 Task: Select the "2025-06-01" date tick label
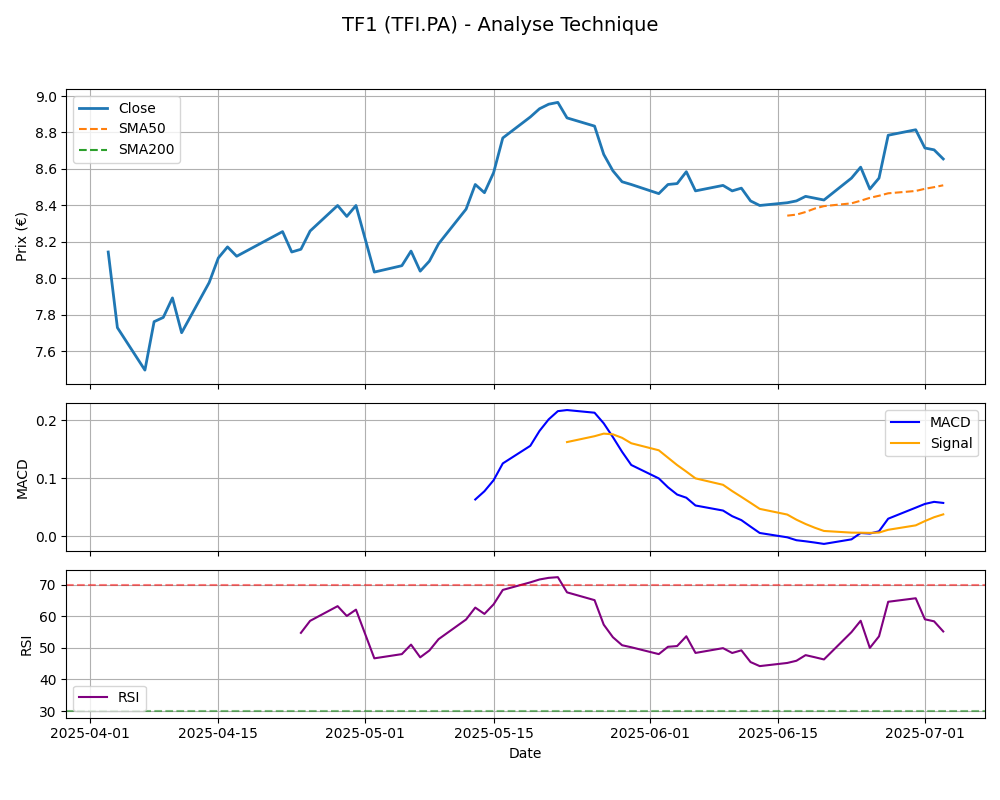650,733
